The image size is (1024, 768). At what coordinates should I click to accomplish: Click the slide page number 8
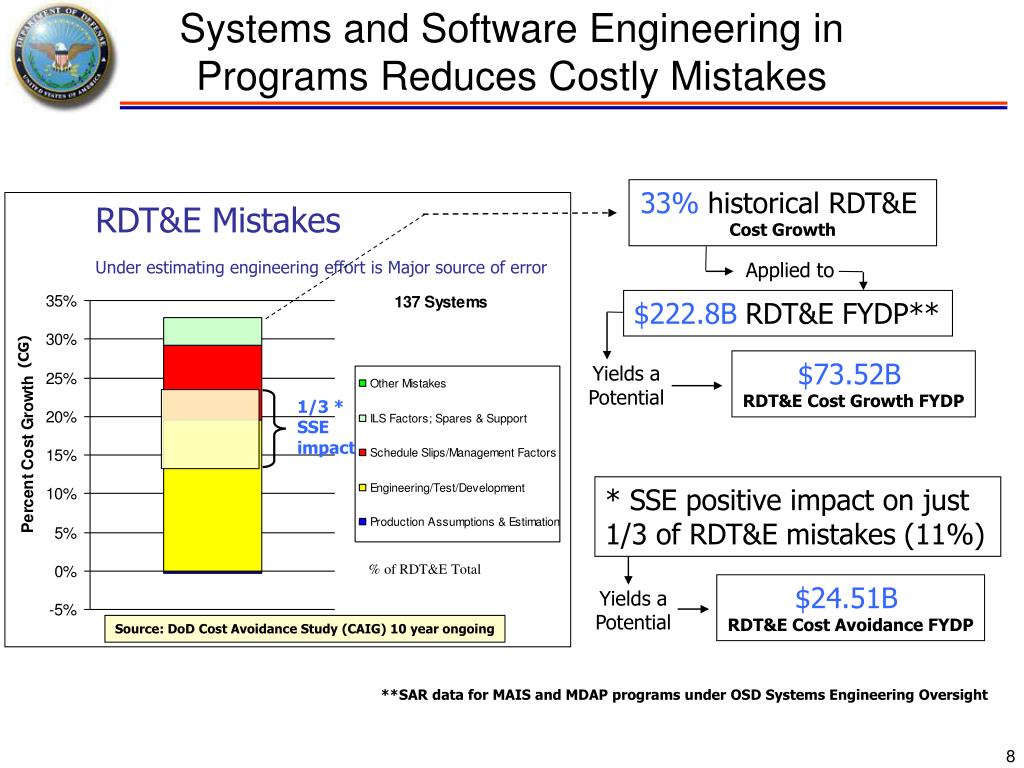[1010, 757]
